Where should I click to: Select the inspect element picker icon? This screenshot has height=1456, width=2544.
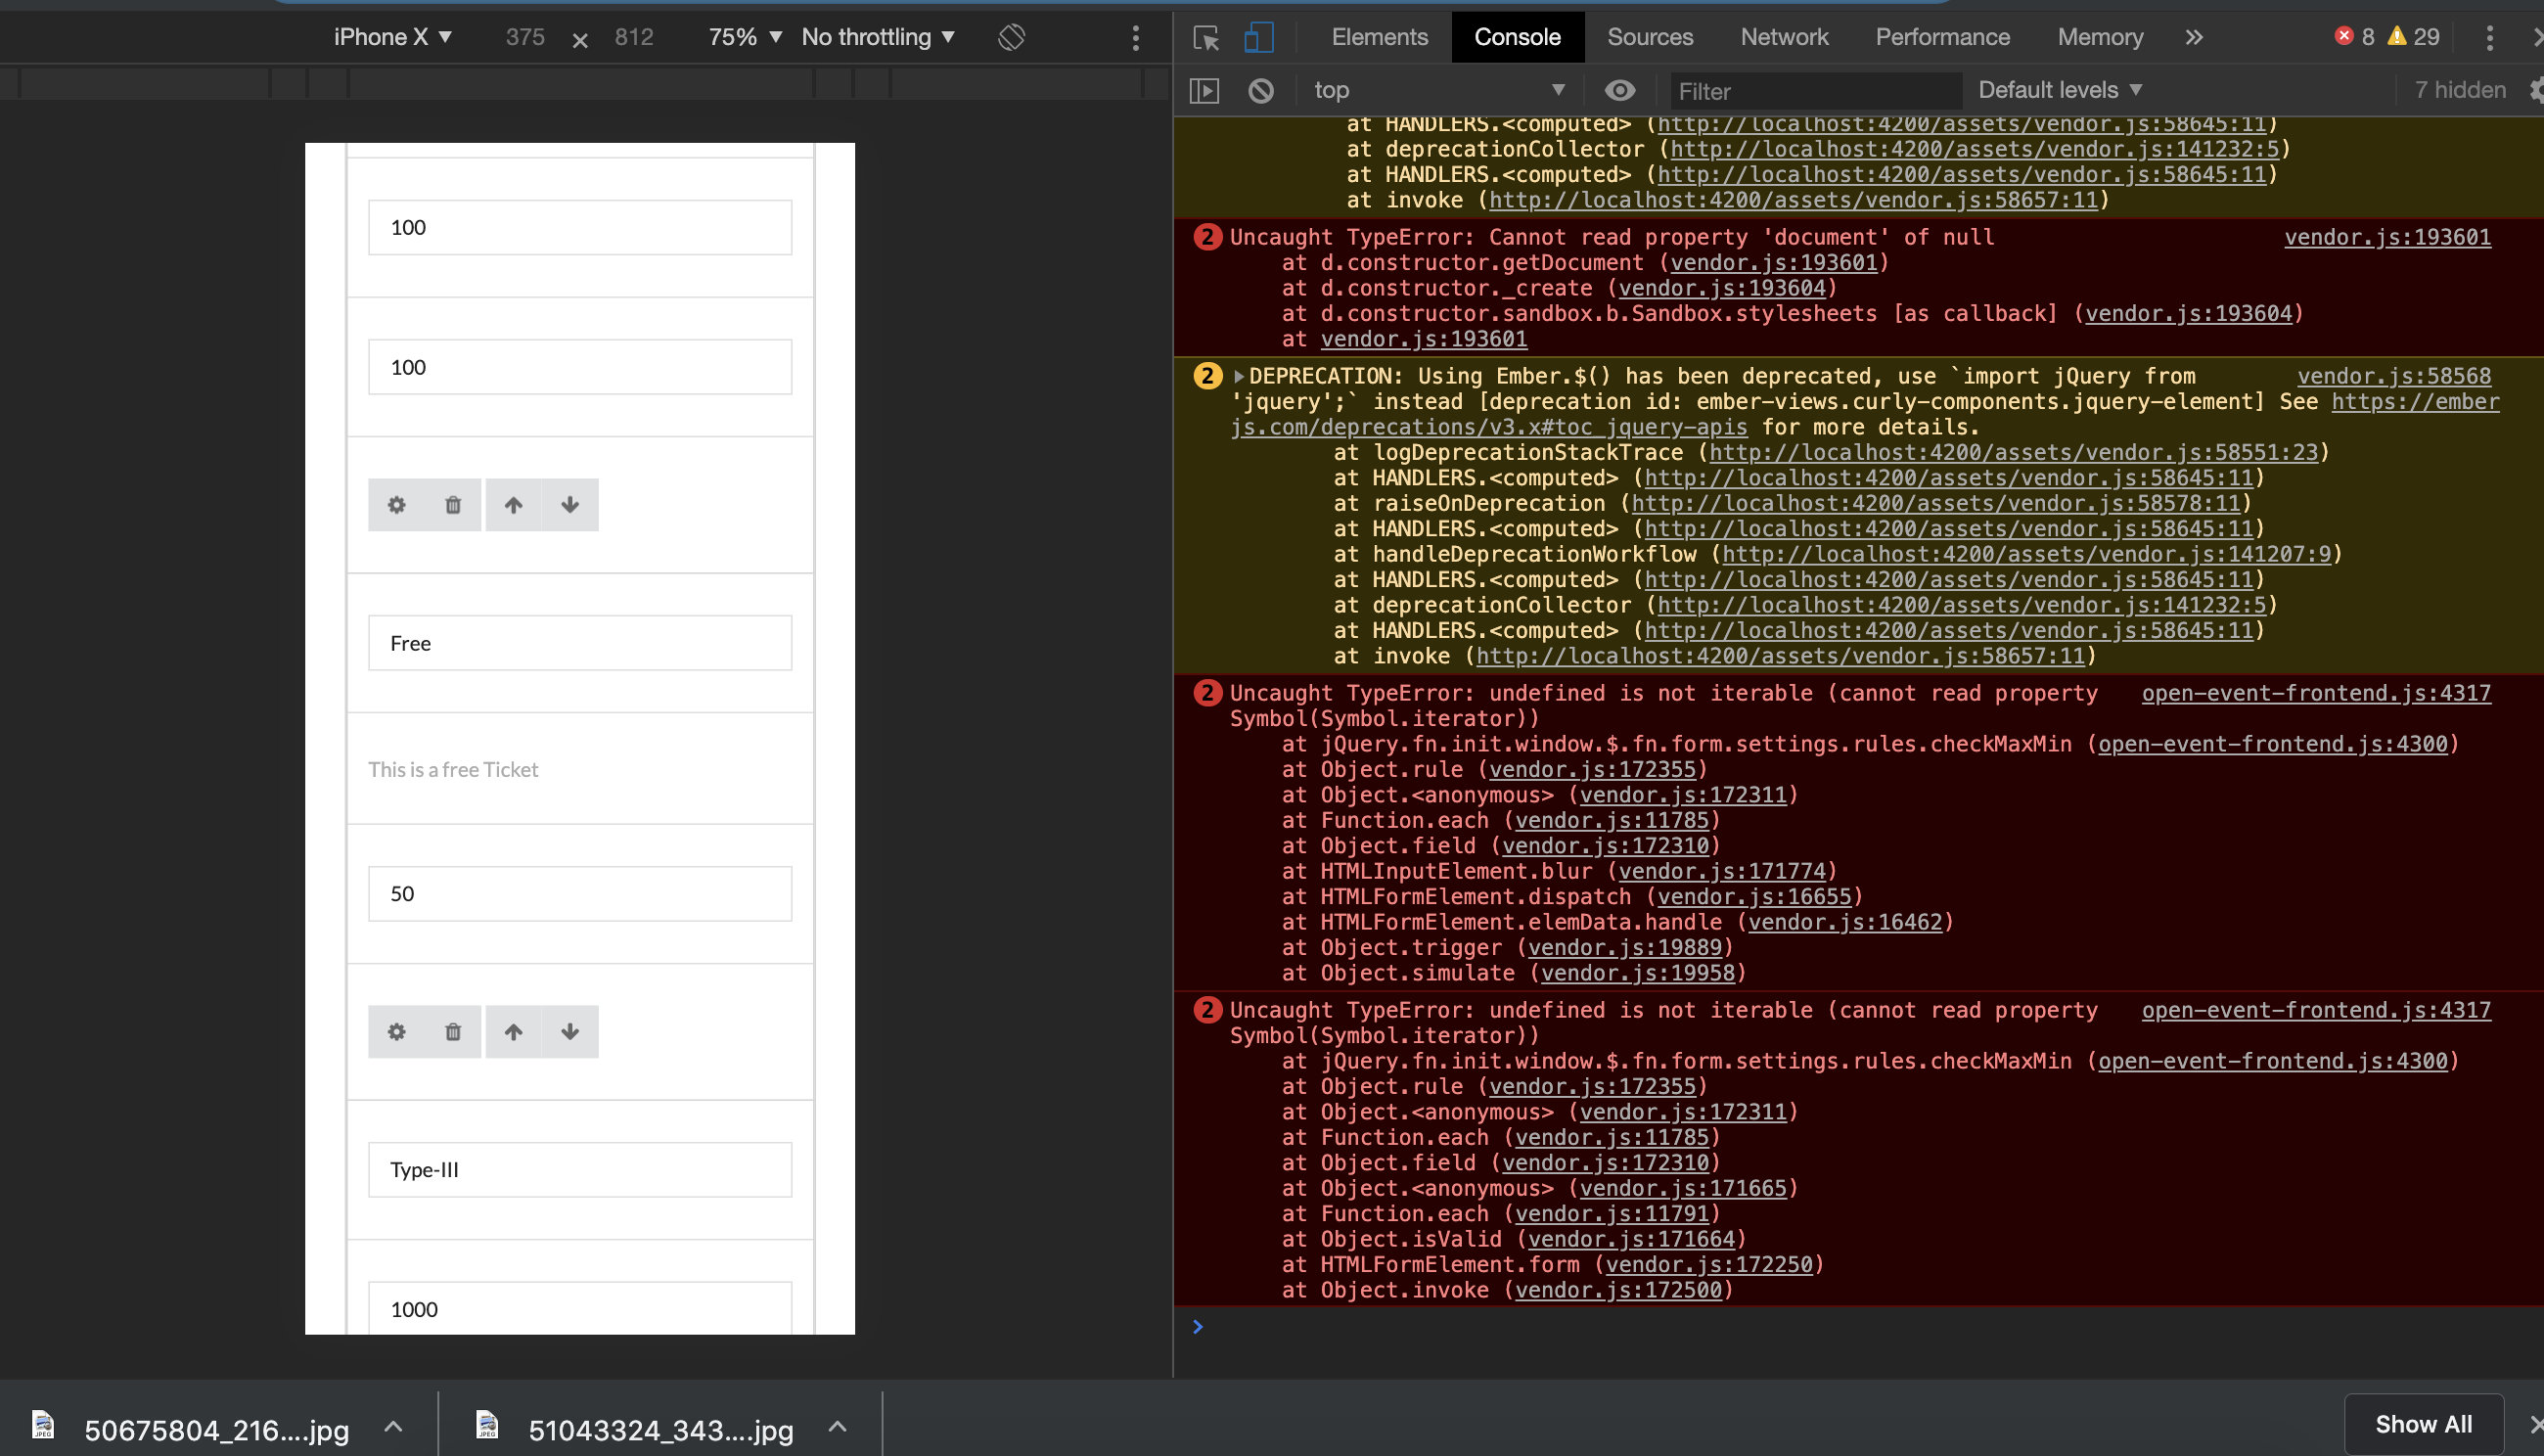coord(1206,37)
